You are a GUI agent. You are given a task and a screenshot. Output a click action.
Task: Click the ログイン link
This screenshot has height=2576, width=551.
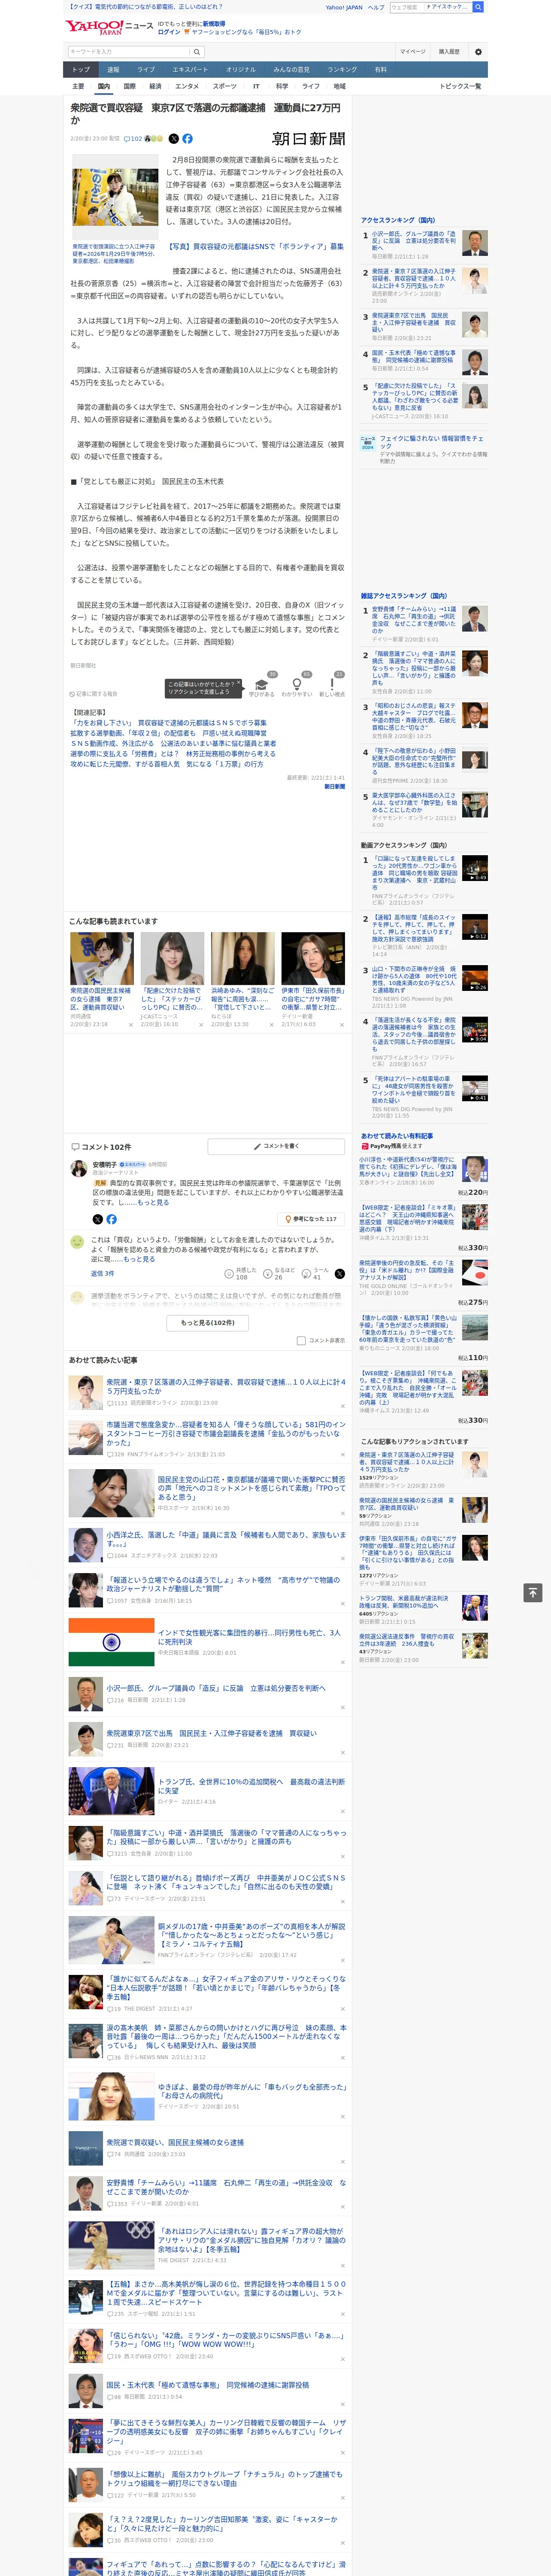click(x=169, y=32)
